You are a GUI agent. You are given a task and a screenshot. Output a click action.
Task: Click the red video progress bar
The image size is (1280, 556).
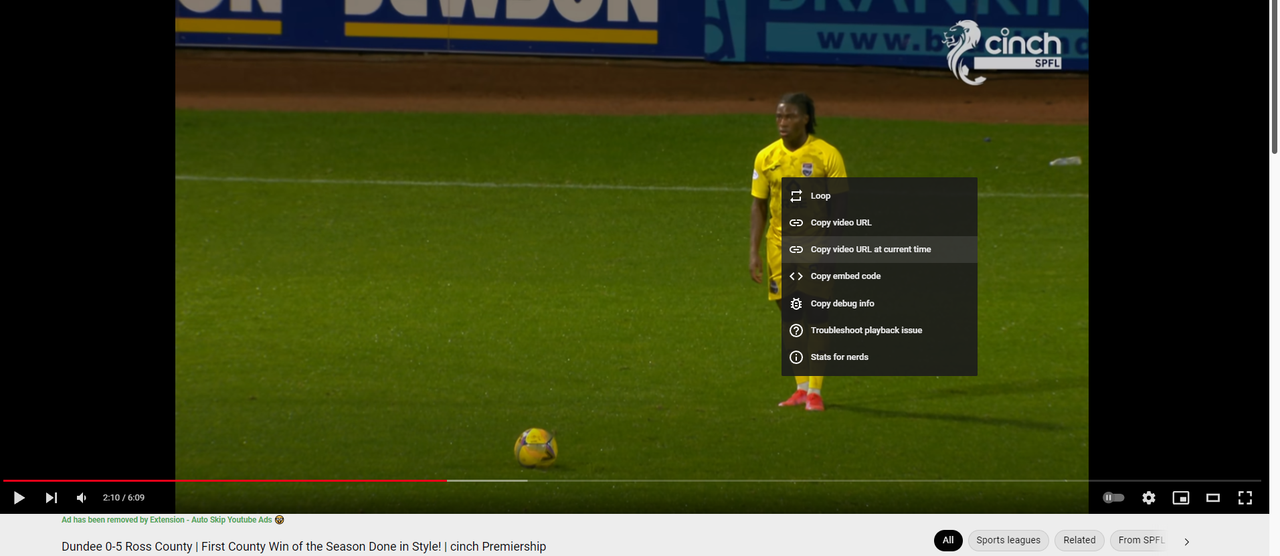(225, 481)
